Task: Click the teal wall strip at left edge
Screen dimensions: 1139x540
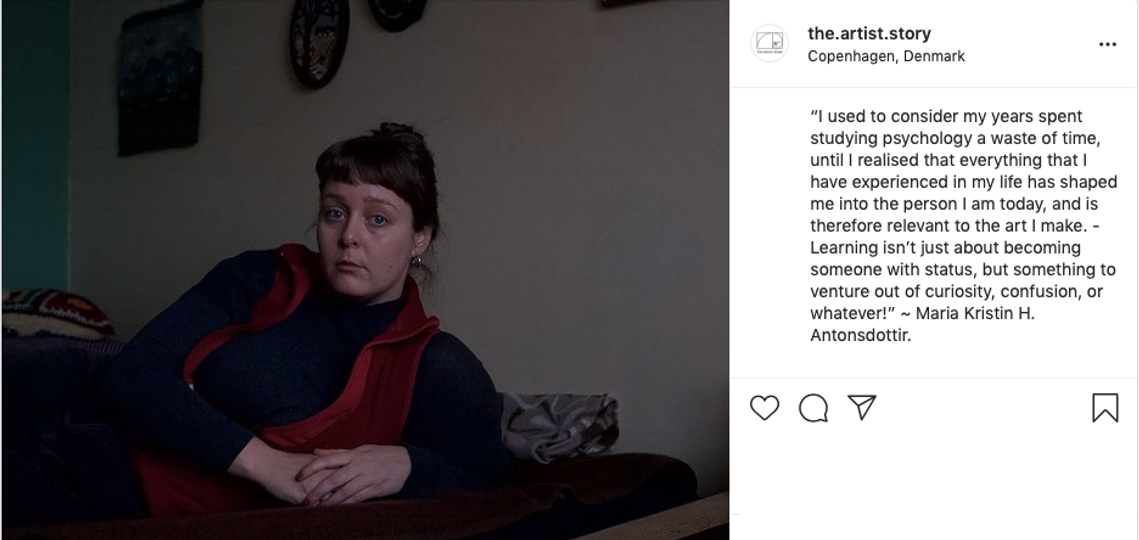Action: [35, 145]
